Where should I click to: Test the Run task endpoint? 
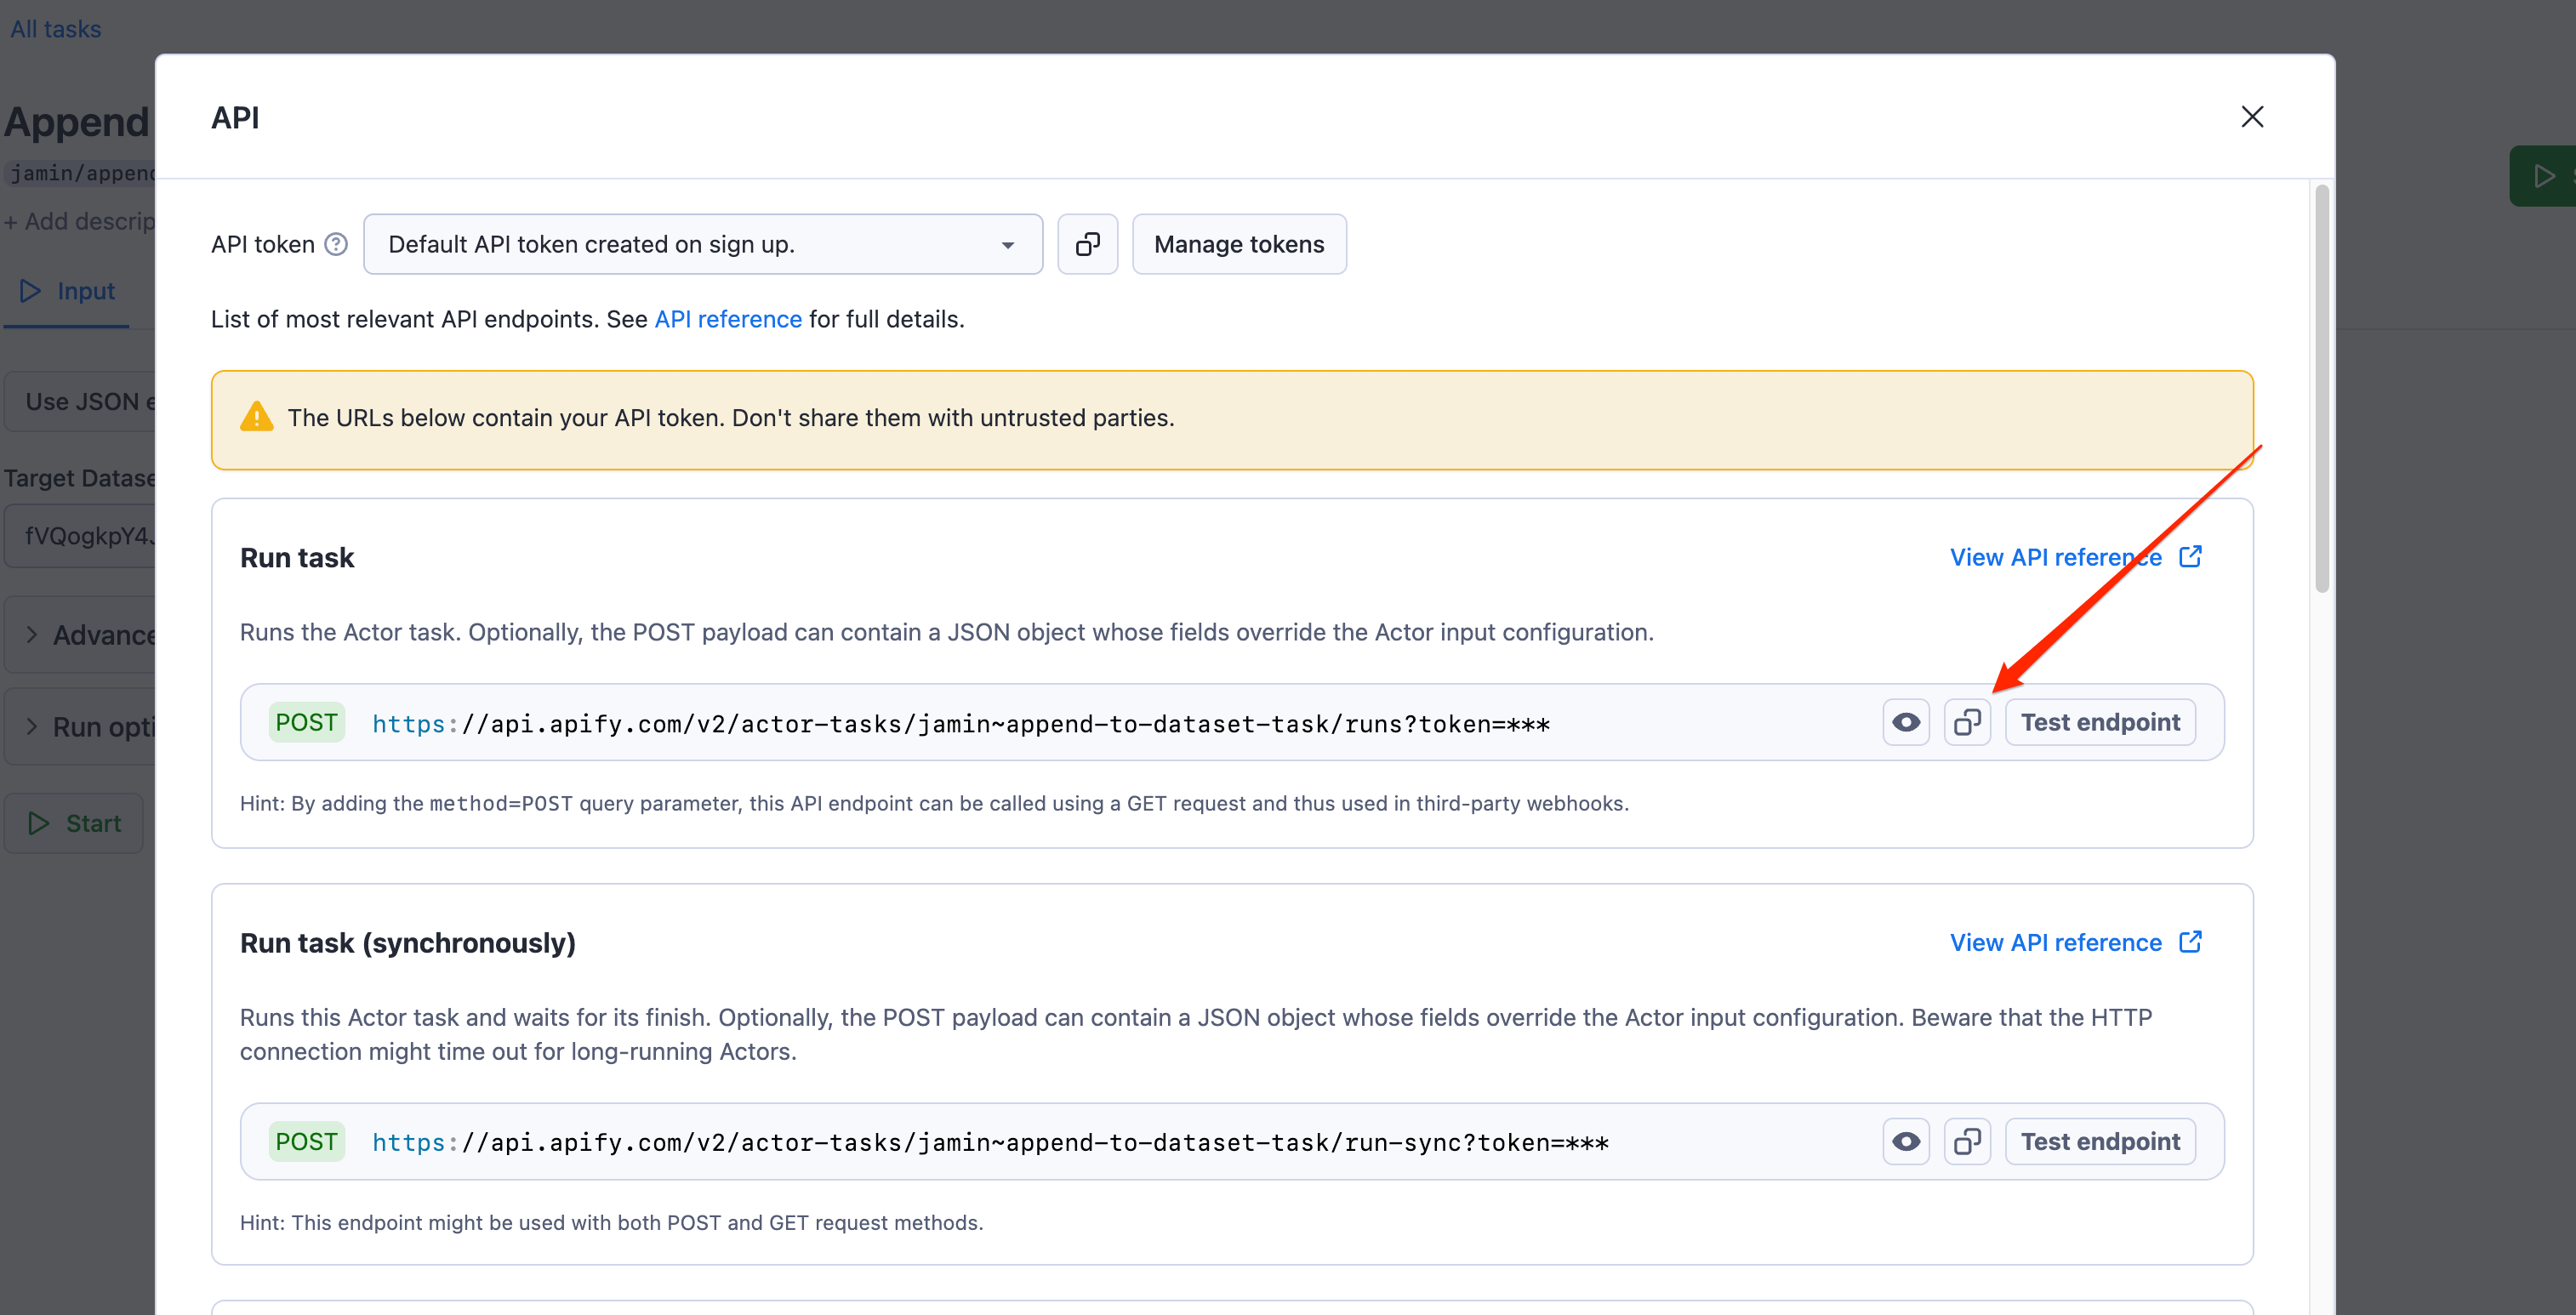(x=2100, y=721)
